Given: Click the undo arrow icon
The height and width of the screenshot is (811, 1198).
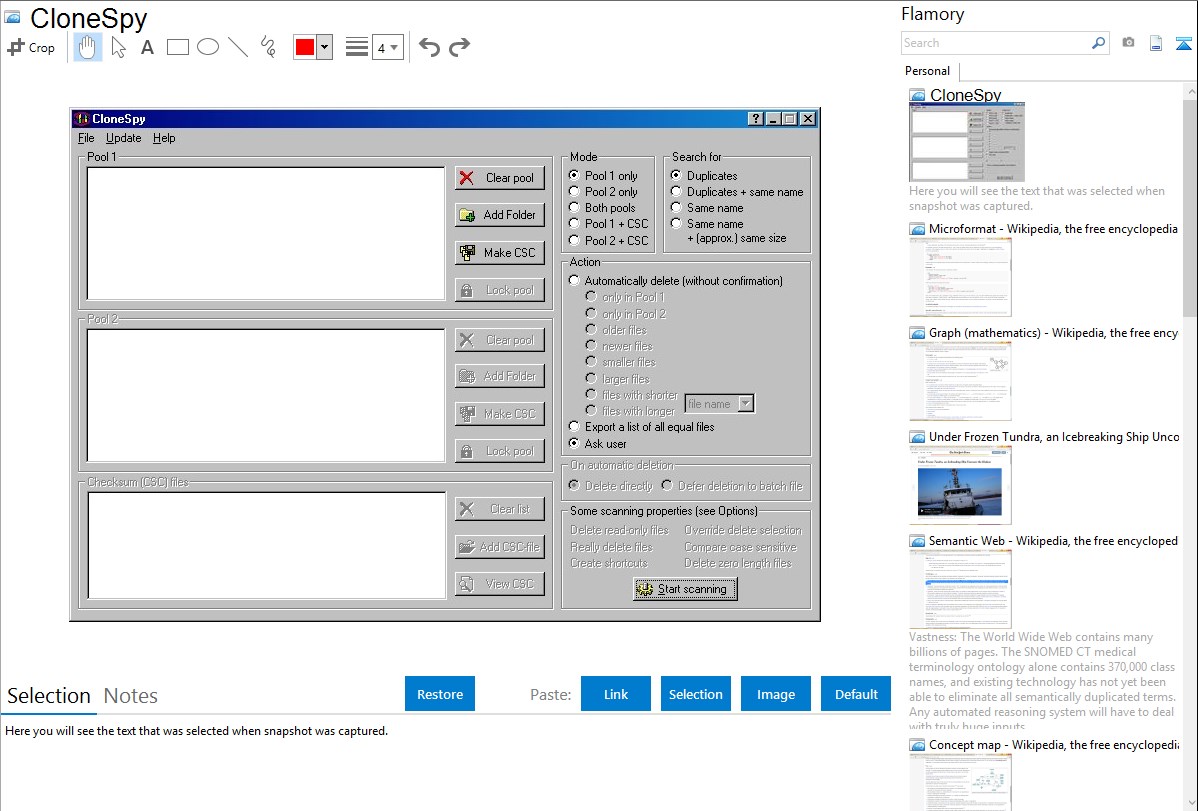Looking at the screenshot, I should pos(429,47).
